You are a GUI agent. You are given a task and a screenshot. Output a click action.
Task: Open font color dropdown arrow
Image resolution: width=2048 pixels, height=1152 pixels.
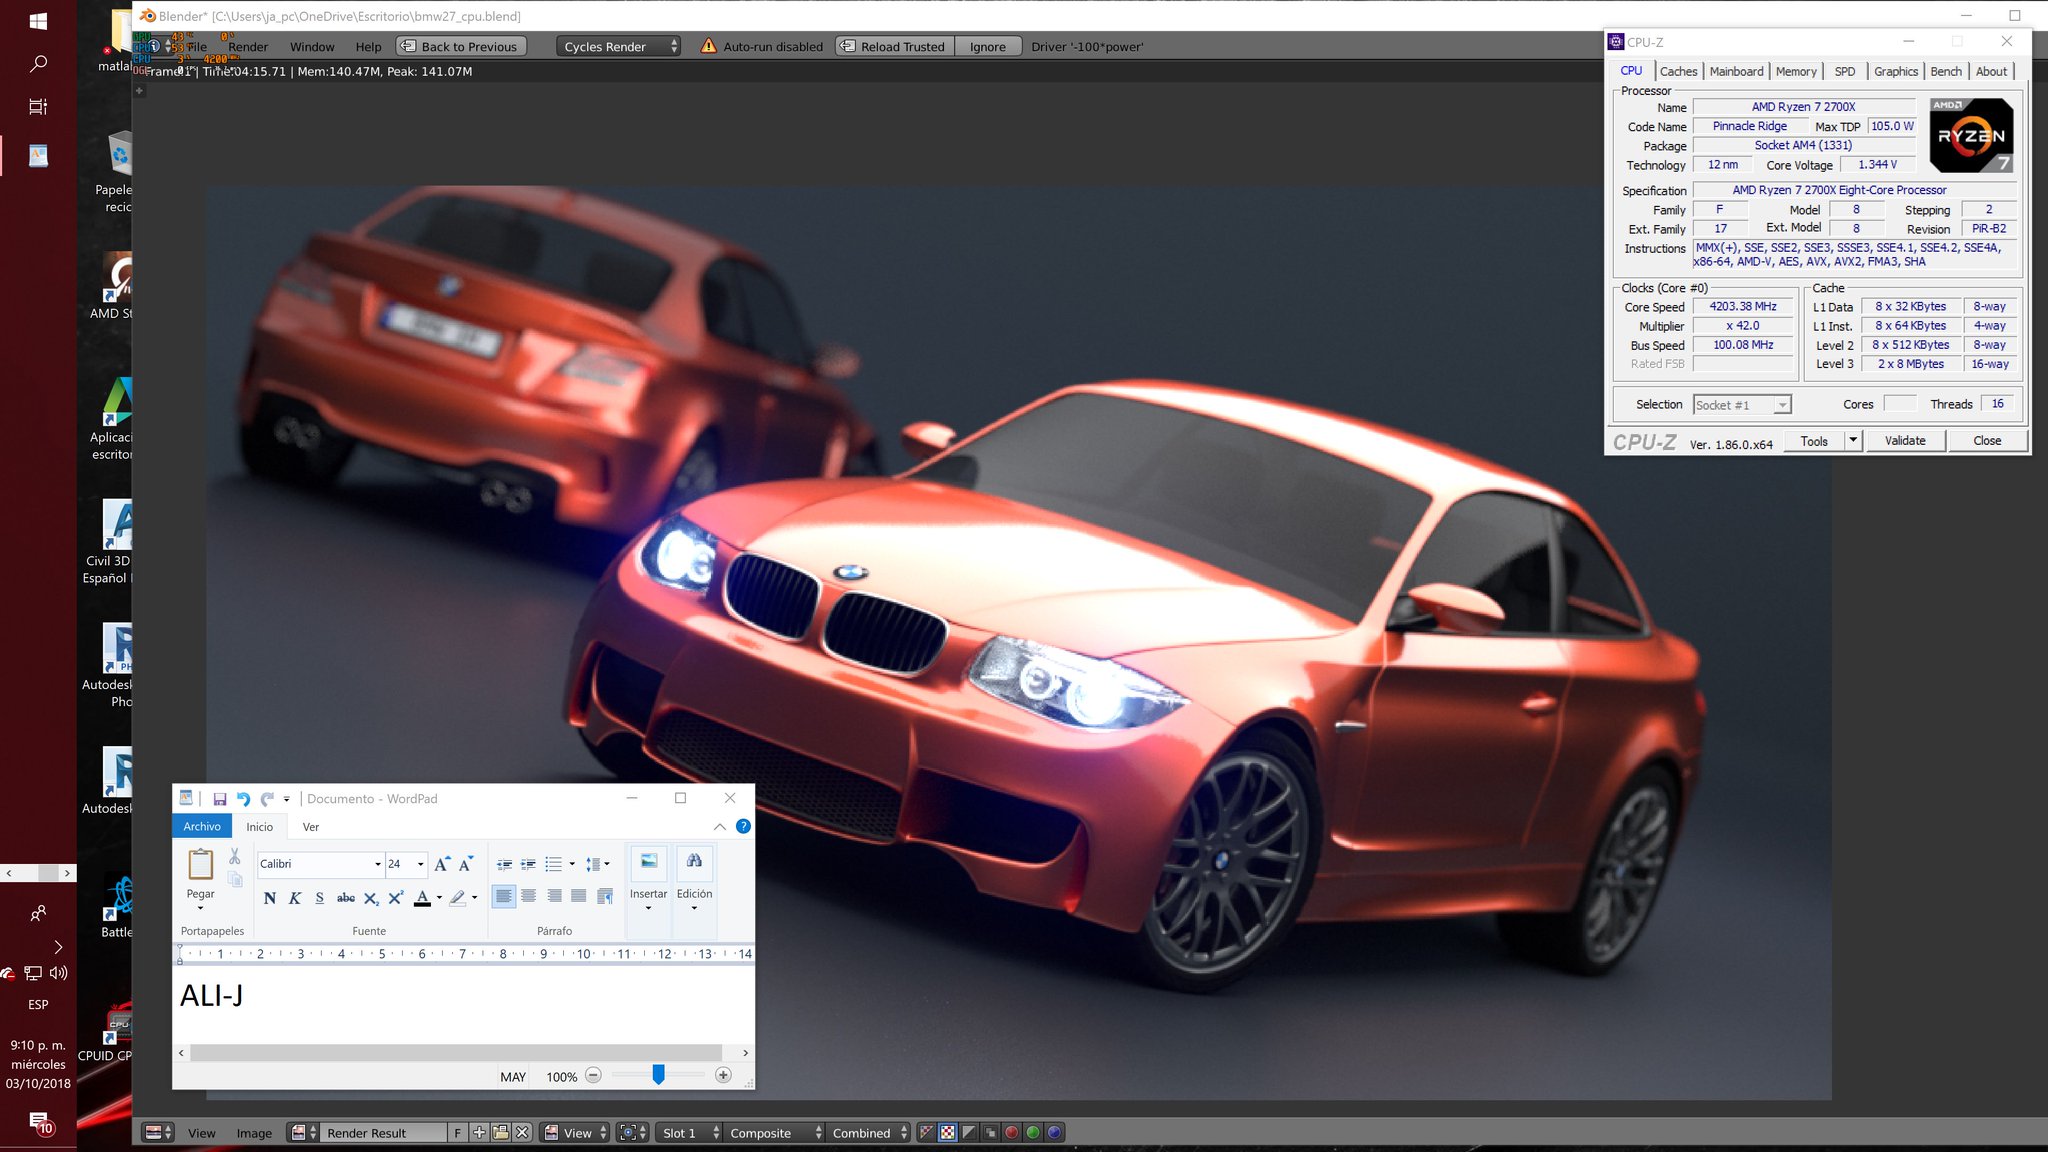[439, 898]
